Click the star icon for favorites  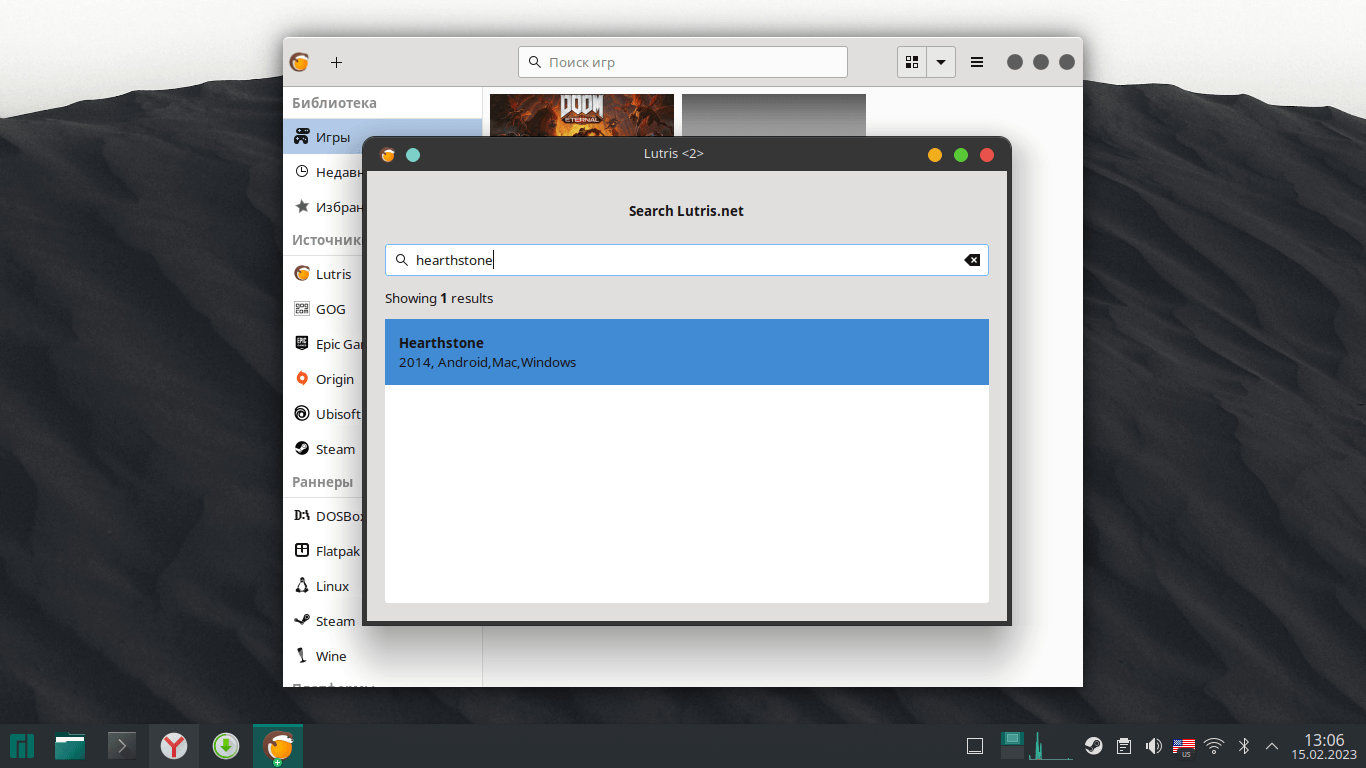301,207
